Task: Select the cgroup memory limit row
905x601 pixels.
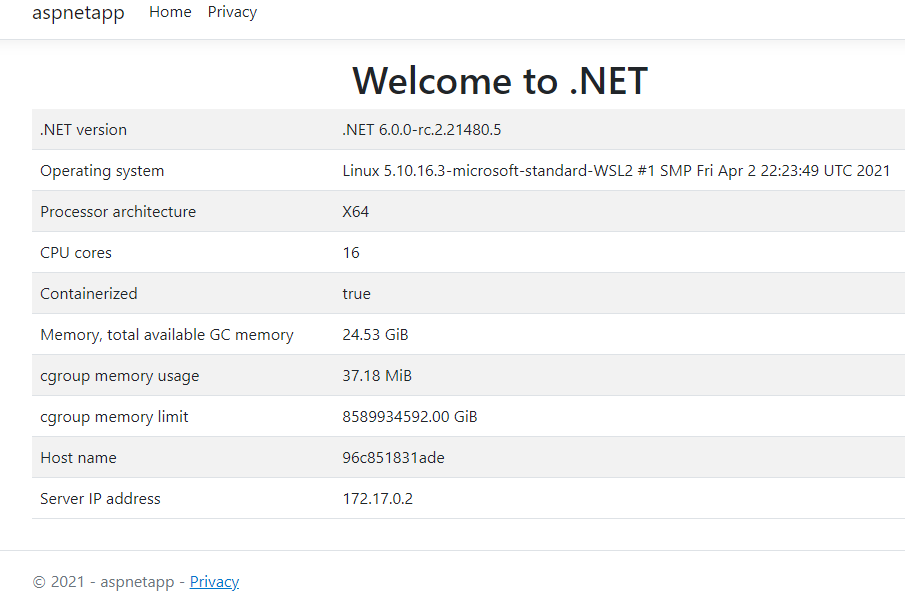Action: tap(114, 416)
